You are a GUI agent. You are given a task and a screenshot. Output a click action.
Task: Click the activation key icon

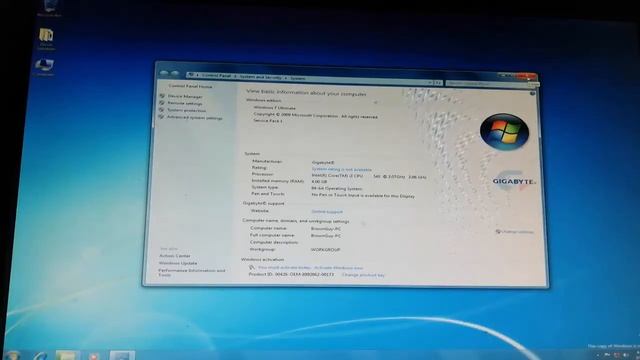[x=252, y=268]
